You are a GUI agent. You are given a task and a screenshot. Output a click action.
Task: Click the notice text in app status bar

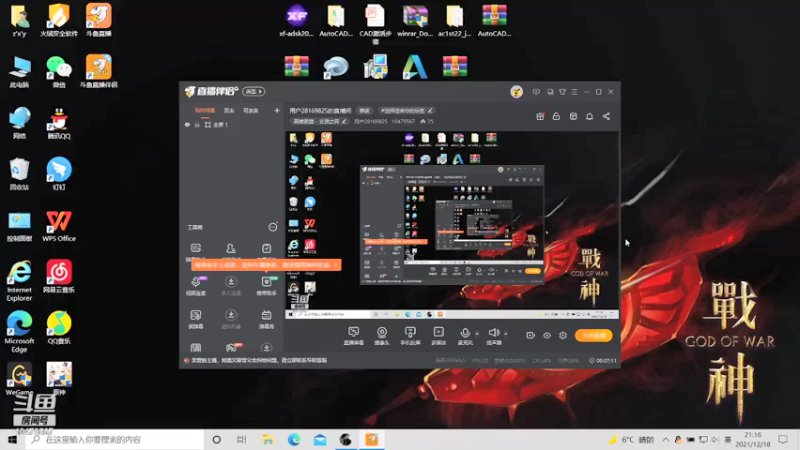[259, 360]
